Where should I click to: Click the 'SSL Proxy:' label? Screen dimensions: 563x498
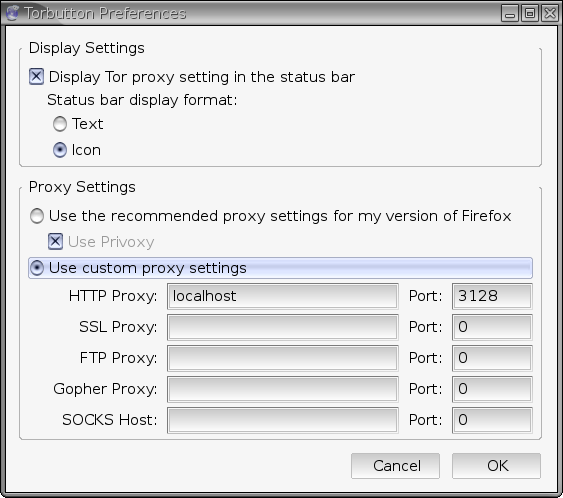(x=118, y=327)
